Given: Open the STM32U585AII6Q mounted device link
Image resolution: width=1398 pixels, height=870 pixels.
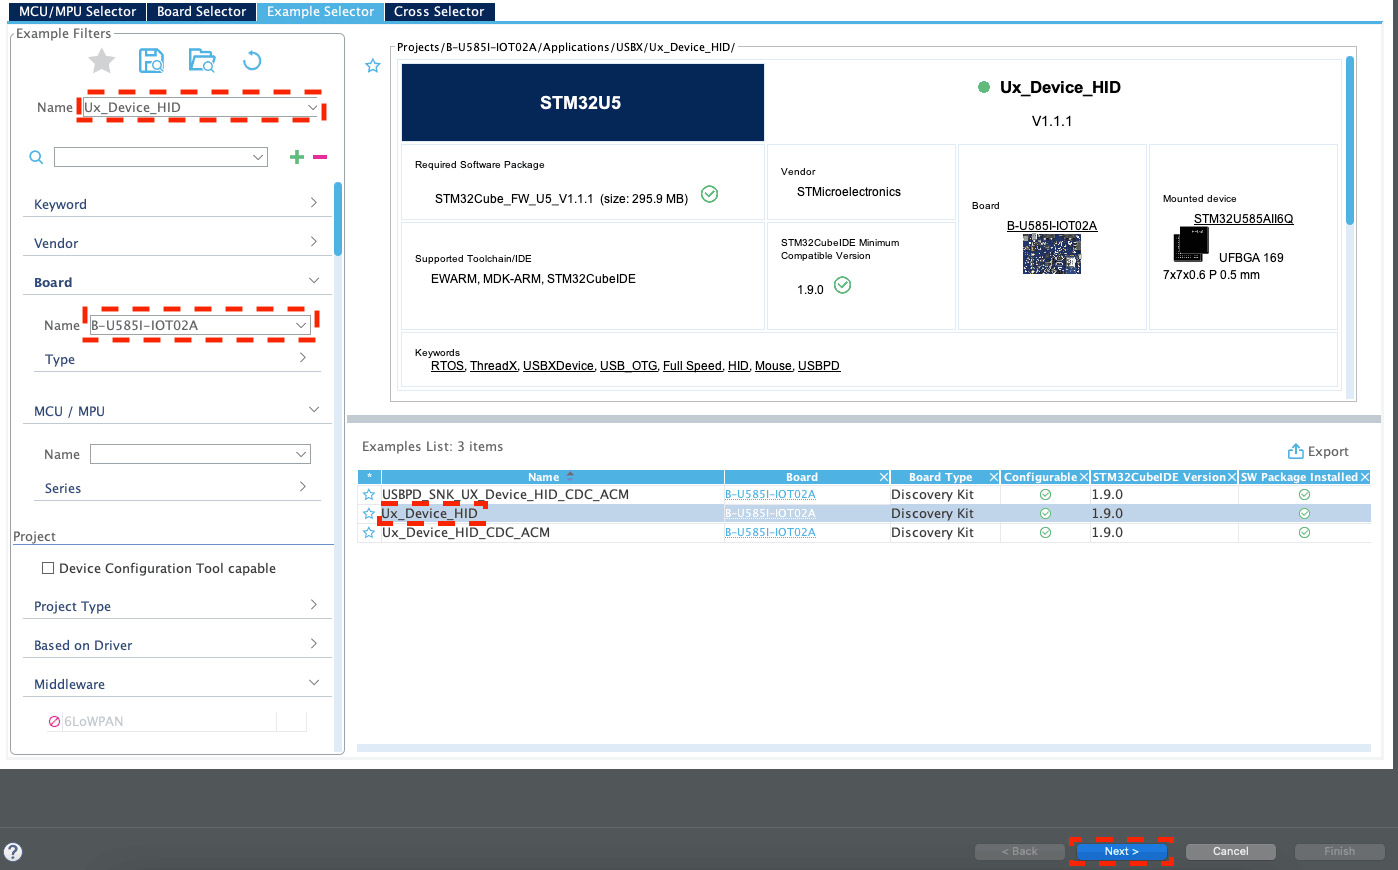Looking at the screenshot, I should 1243,219.
